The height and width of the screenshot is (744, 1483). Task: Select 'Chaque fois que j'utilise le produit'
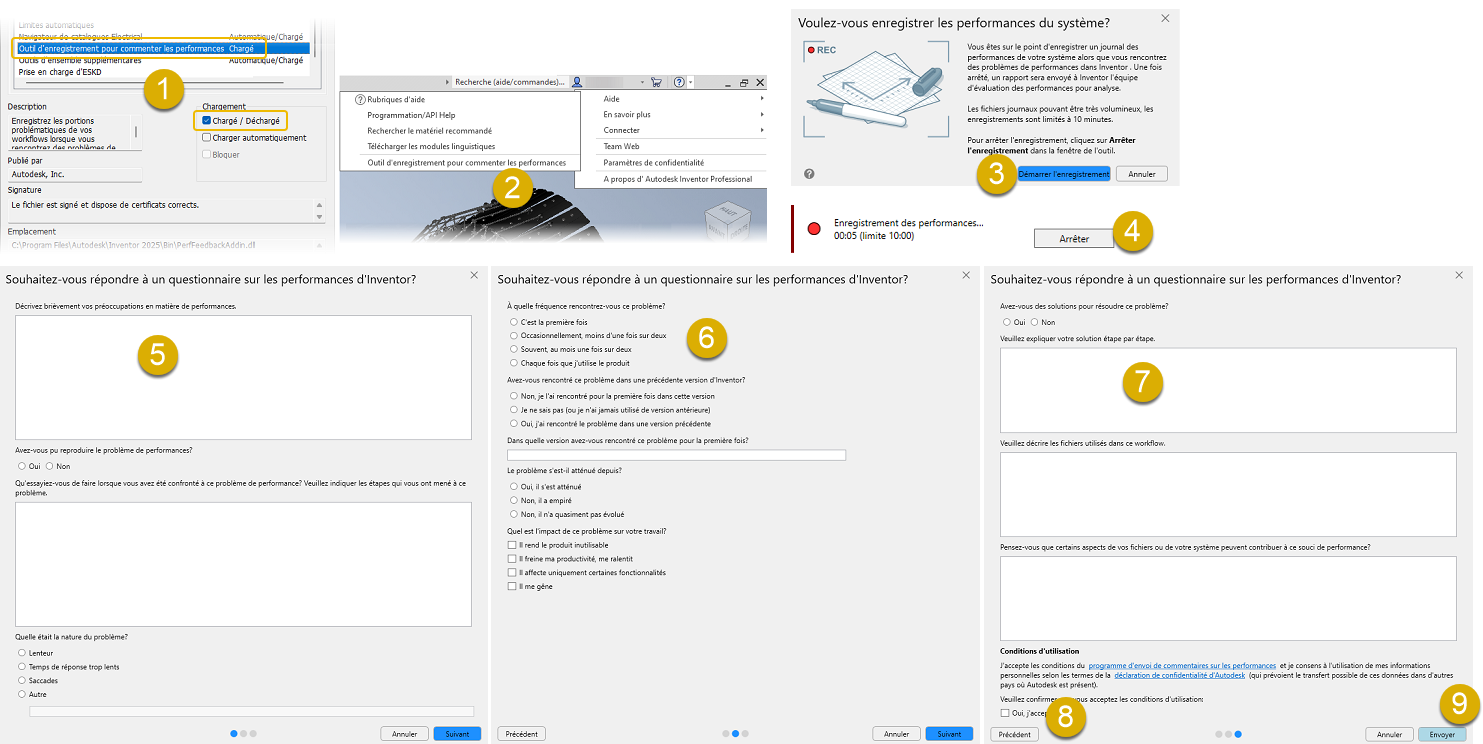coord(513,363)
